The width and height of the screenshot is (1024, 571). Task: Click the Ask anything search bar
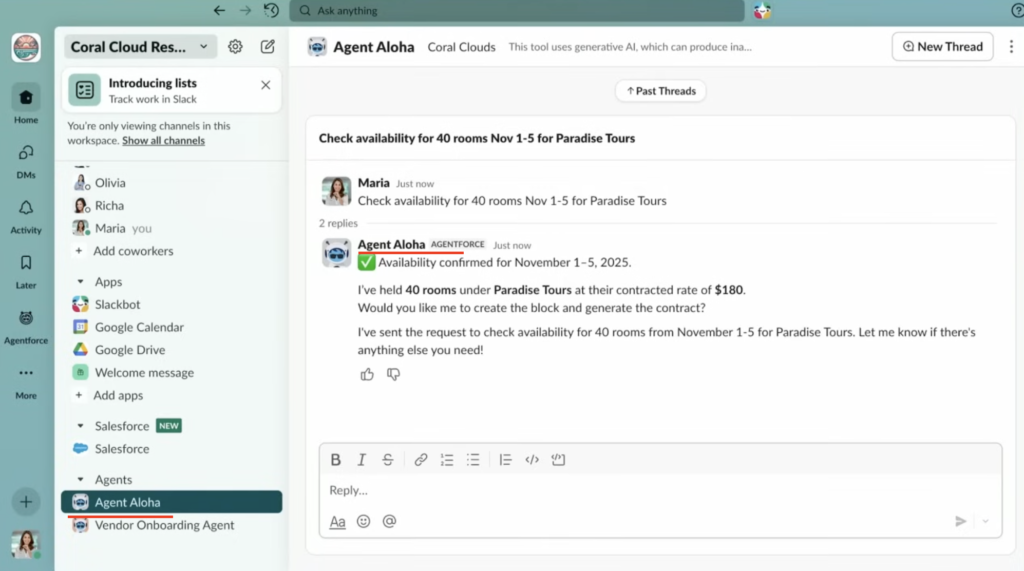click(x=517, y=10)
